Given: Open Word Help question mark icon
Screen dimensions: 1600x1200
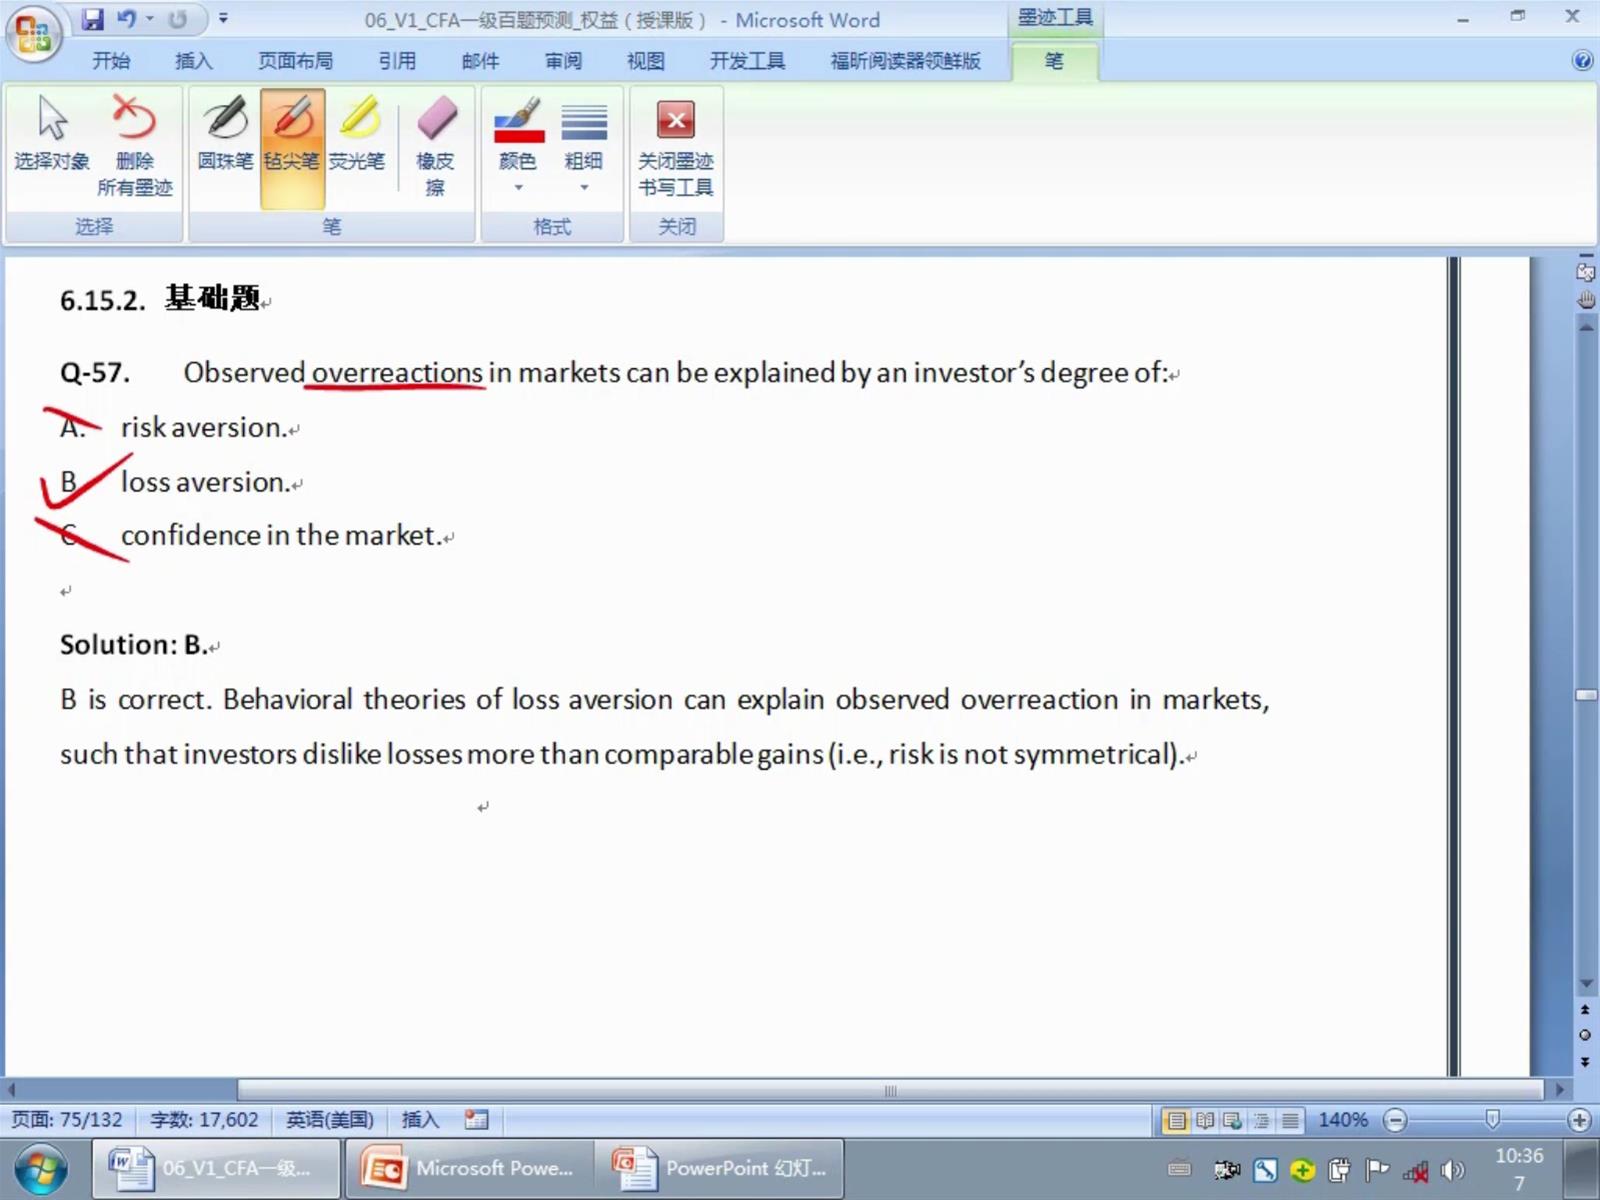Looking at the screenshot, I should click(x=1582, y=61).
